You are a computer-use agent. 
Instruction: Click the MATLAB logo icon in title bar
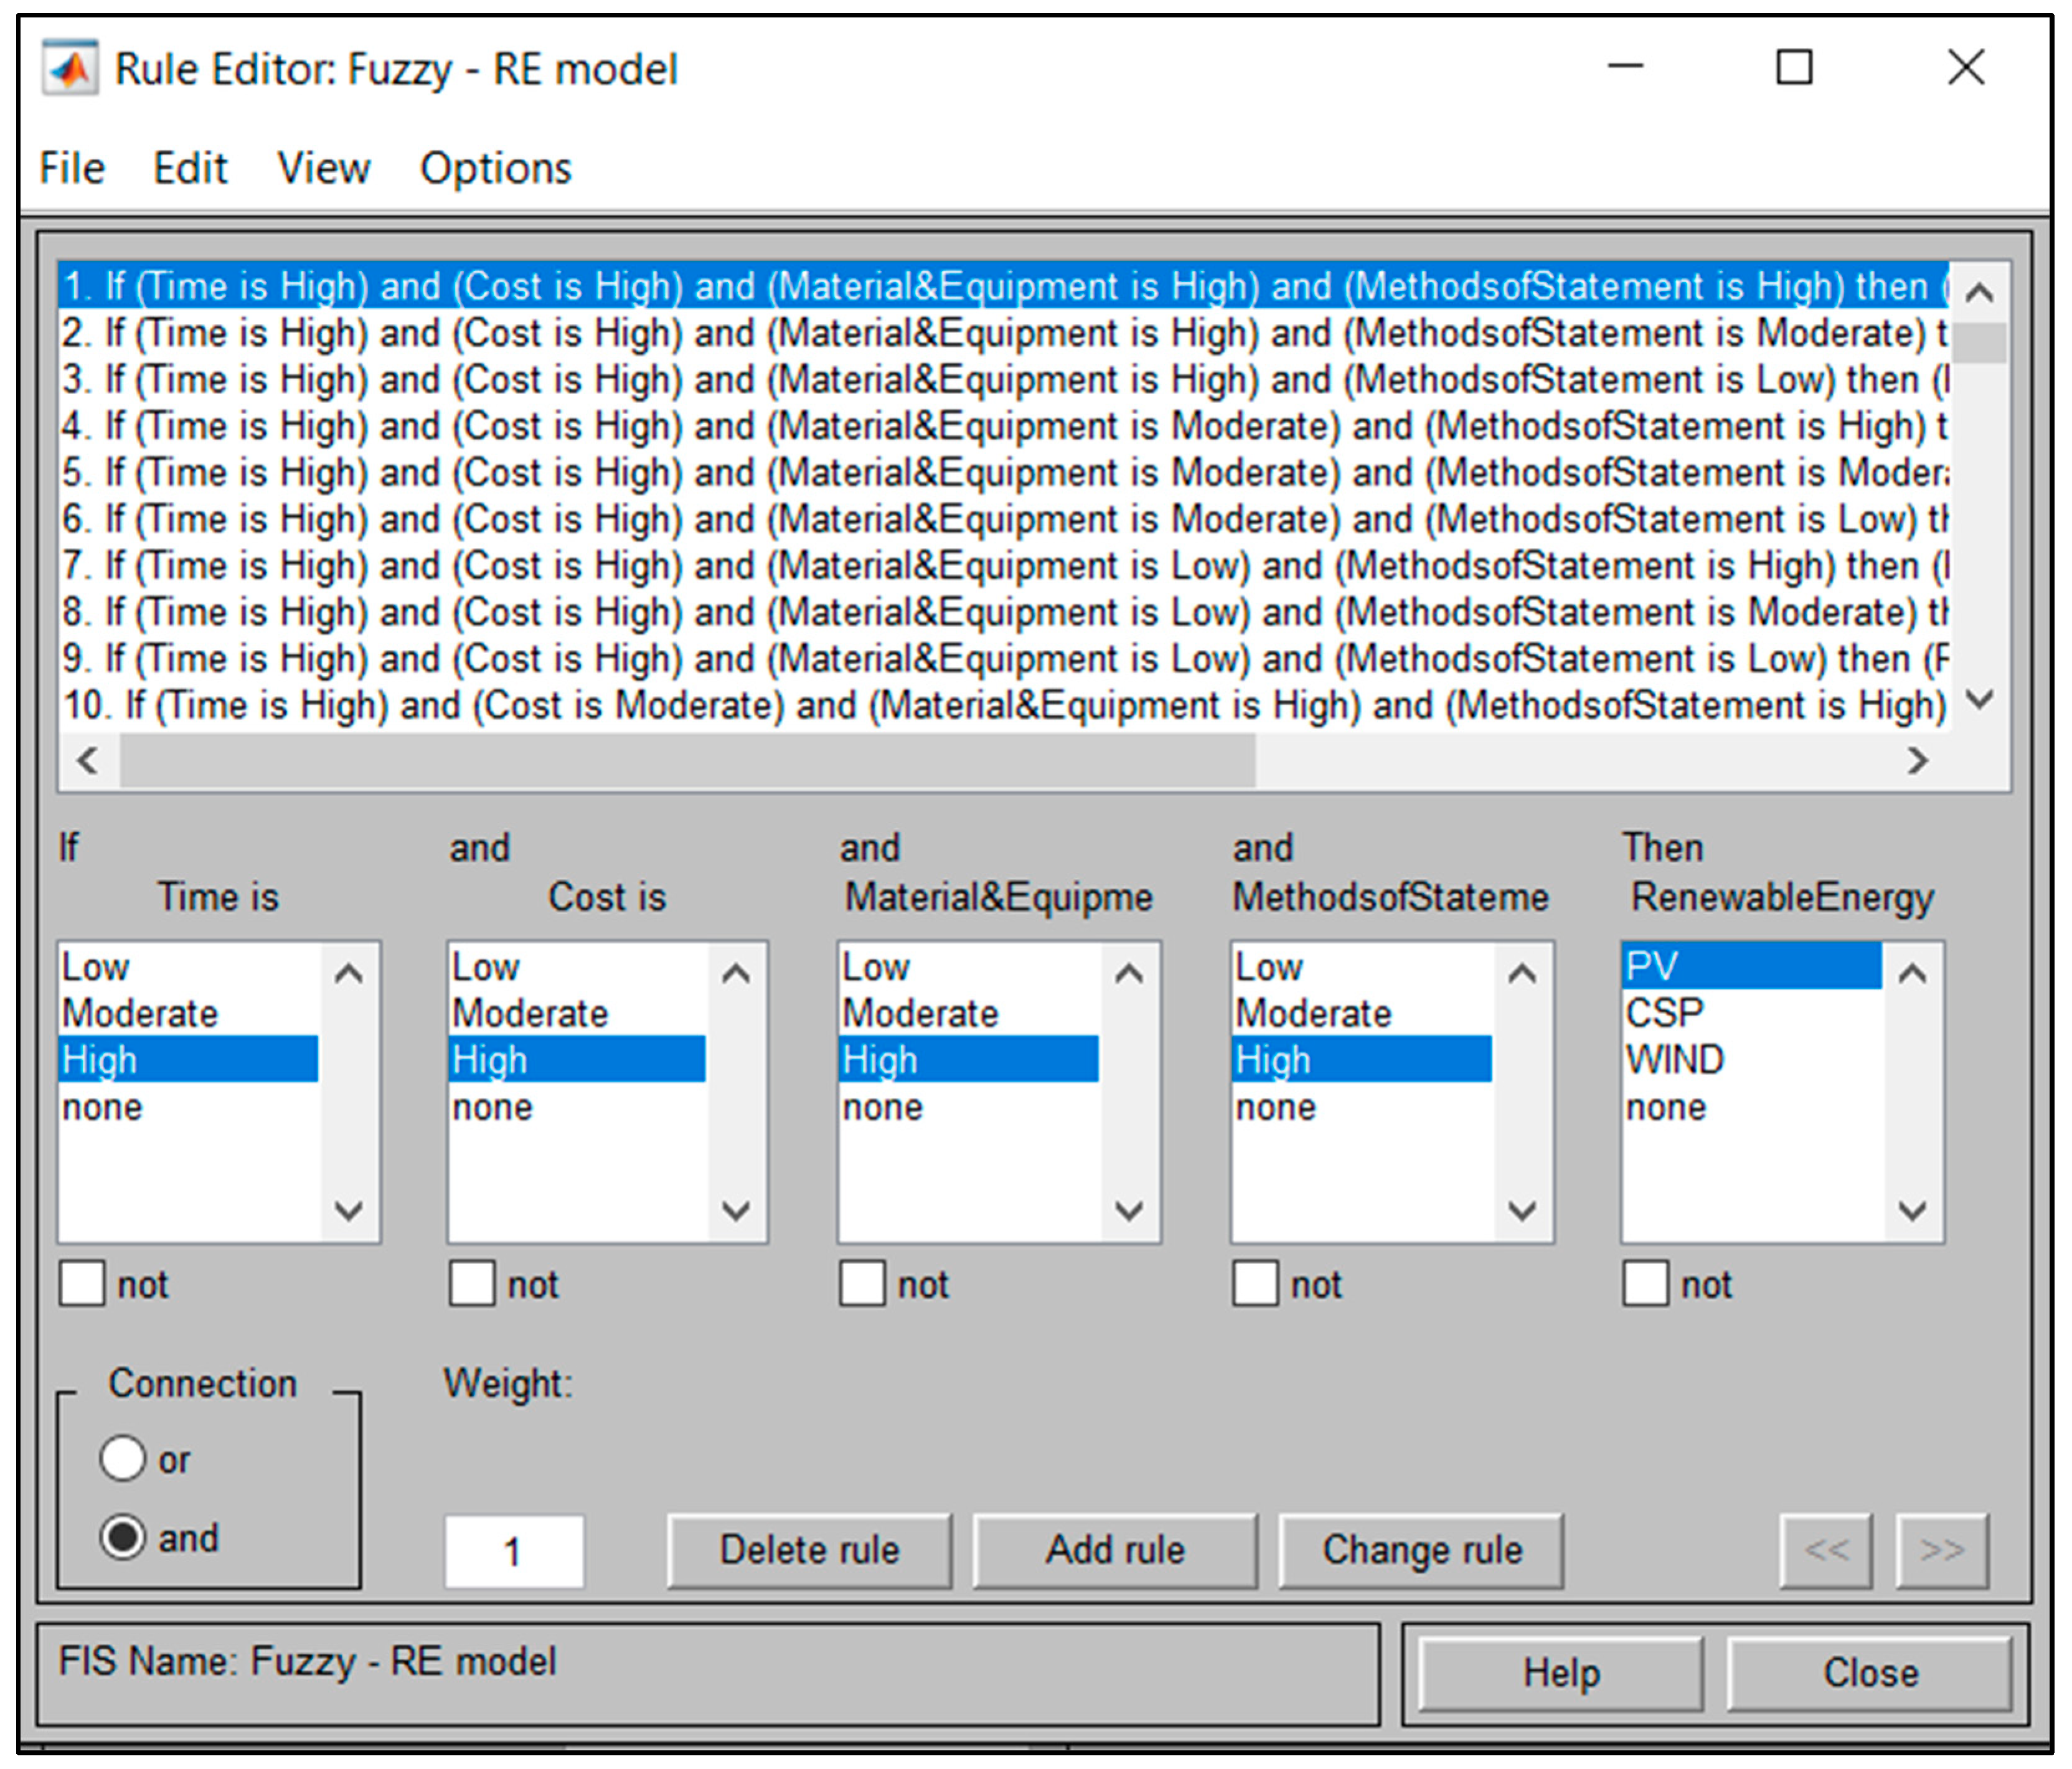(70, 68)
